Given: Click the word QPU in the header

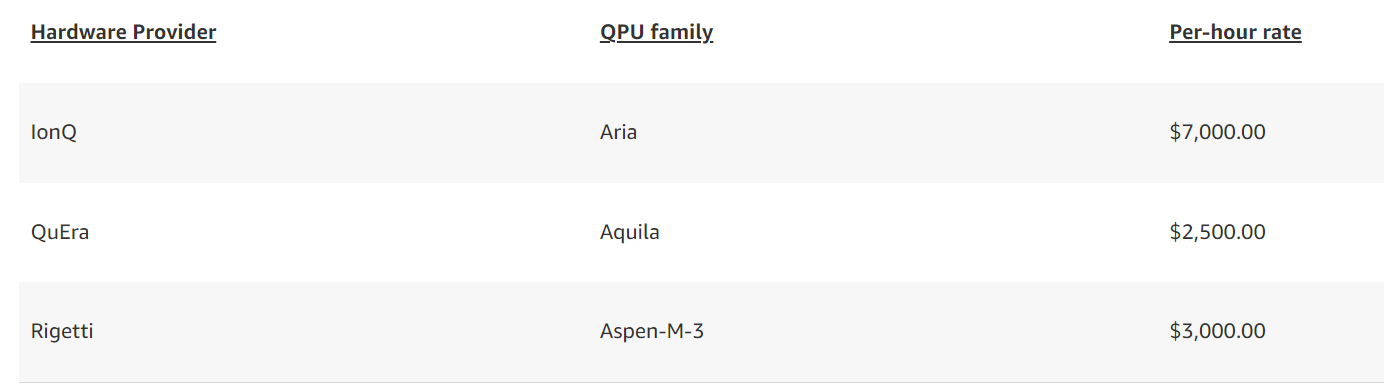Looking at the screenshot, I should coord(622,32).
